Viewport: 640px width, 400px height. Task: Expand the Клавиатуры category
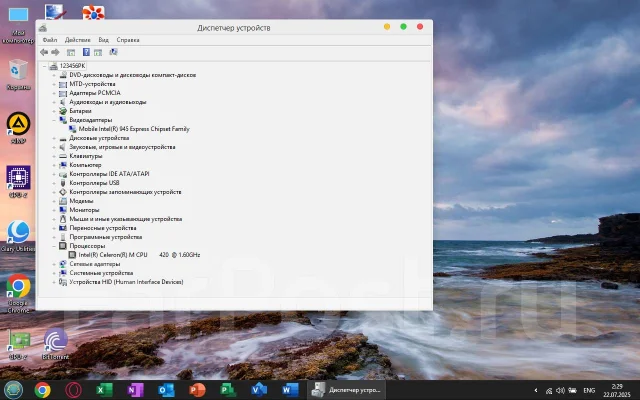tap(54, 156)
